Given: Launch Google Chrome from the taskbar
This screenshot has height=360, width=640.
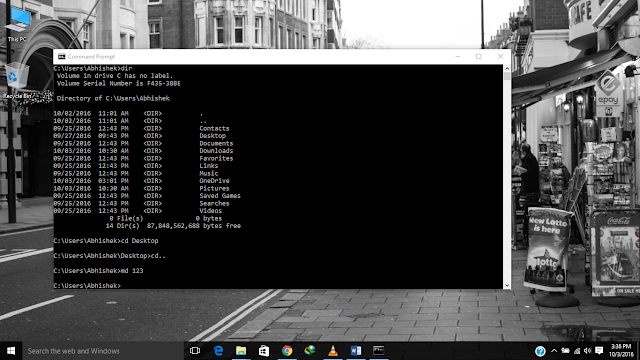Looking at the screenshot, I should [287, 351].
